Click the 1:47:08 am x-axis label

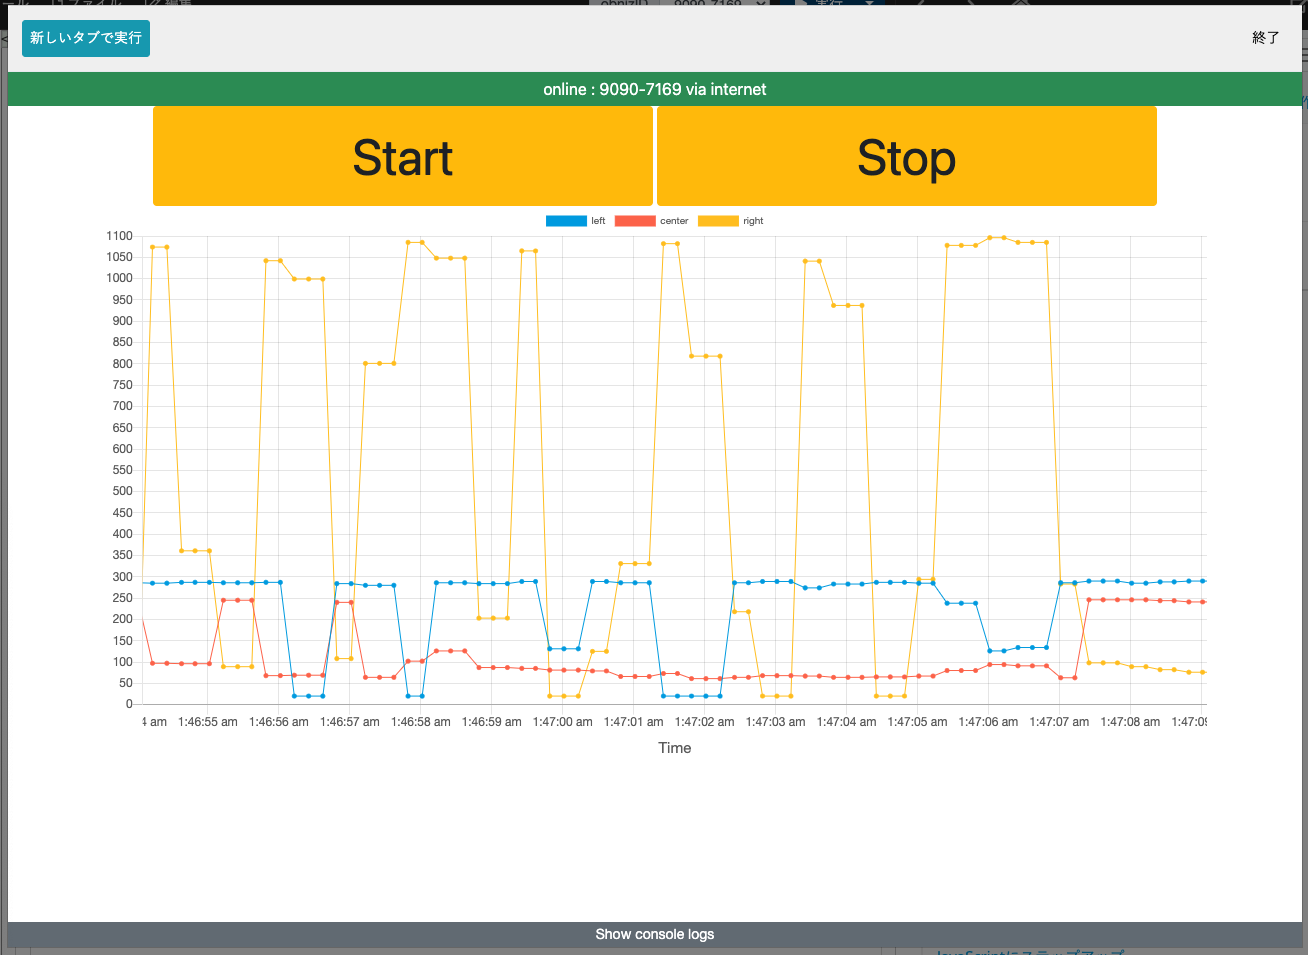click(x=1130, y=722)
